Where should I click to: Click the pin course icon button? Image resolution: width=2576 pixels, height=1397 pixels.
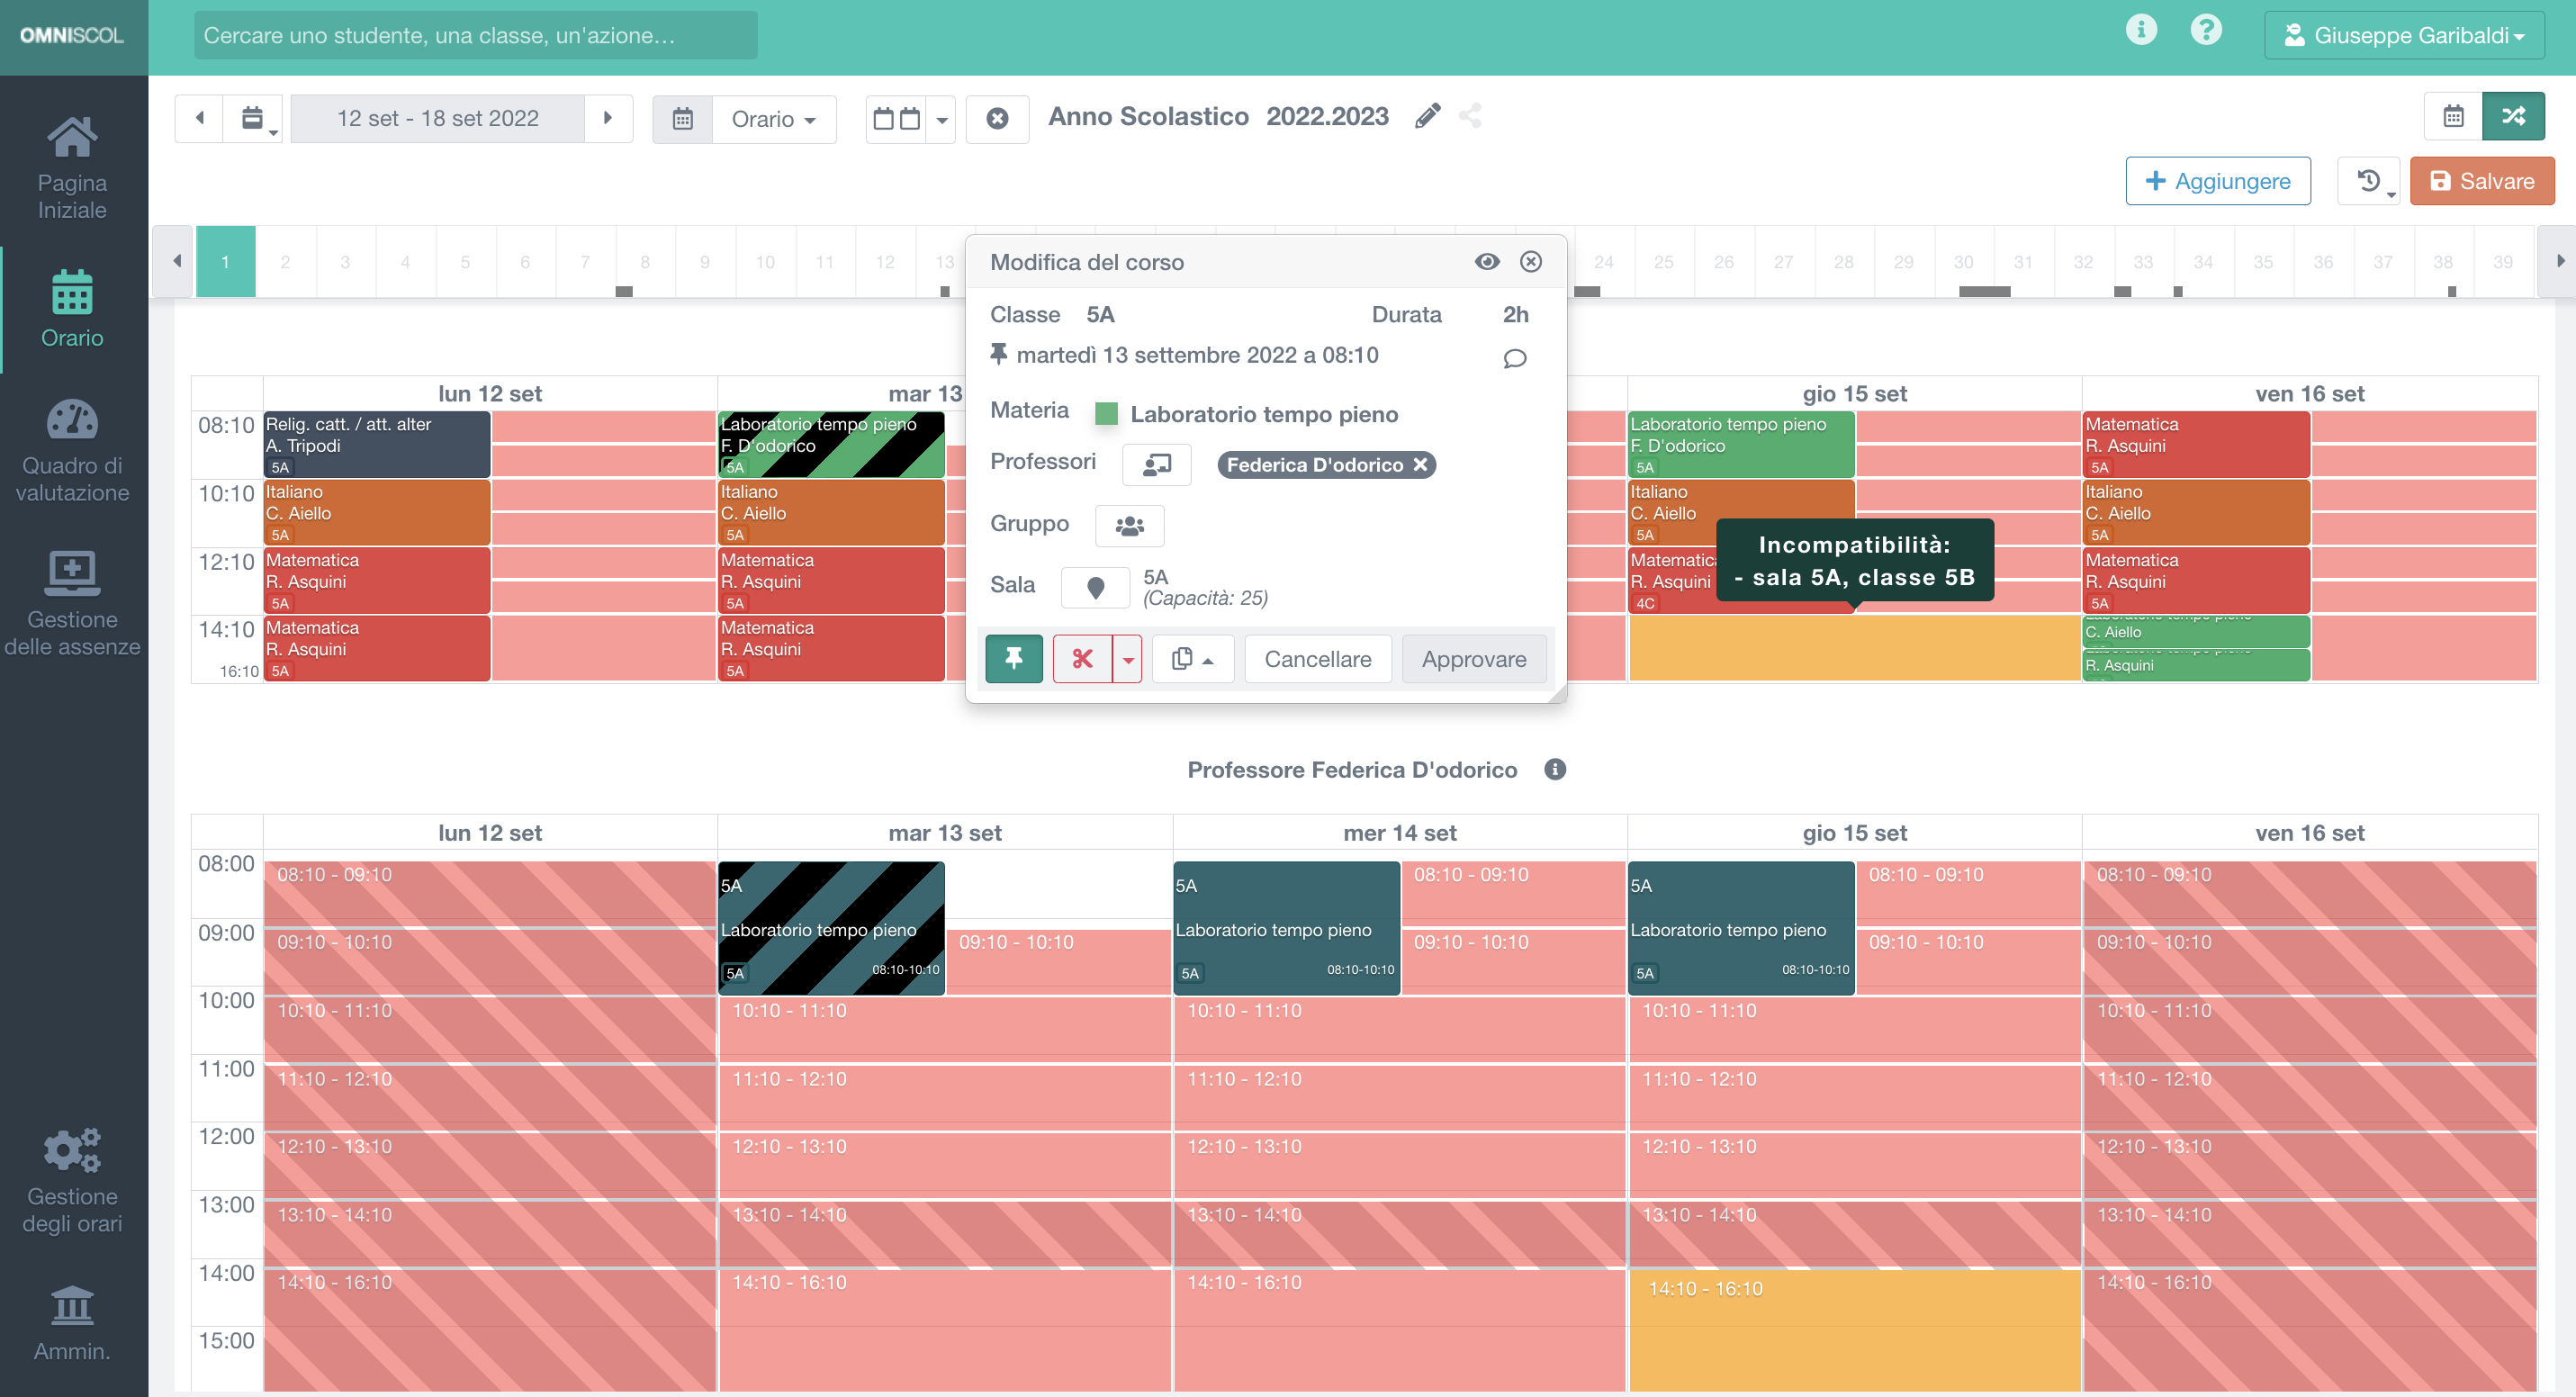click(x=1013, y=659)
